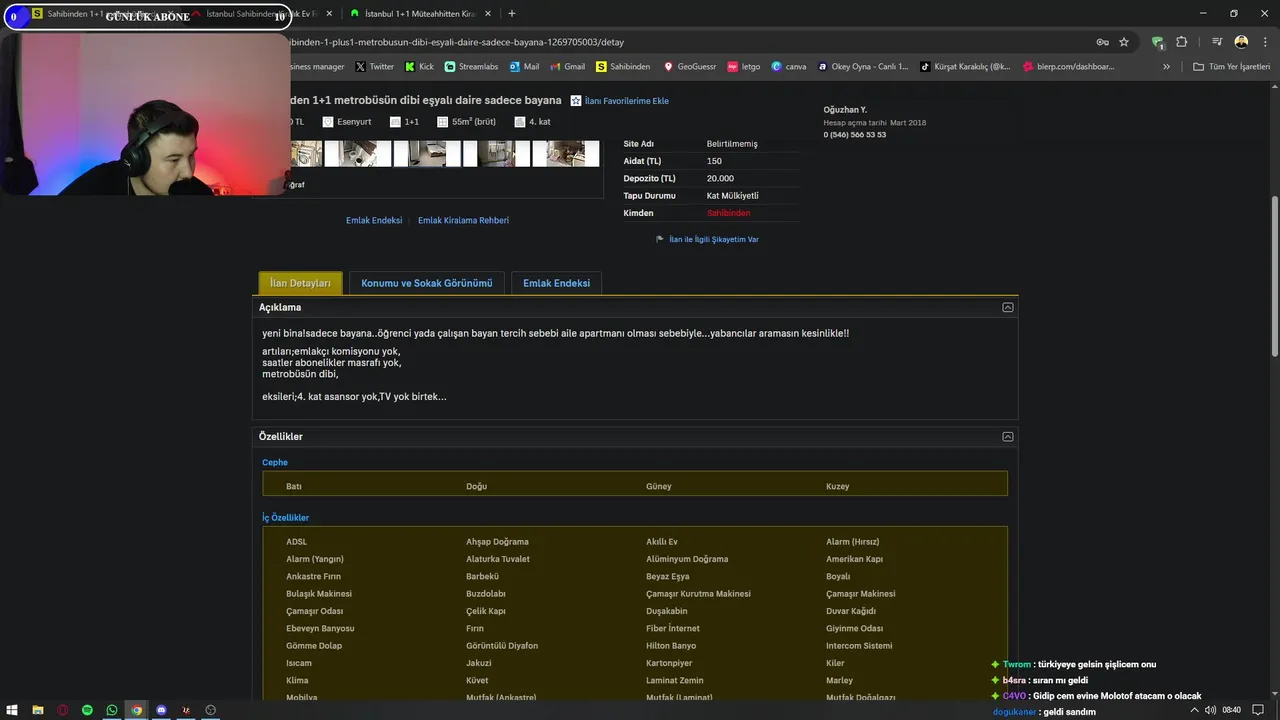Click the Kat Mülkiyetli value
The width and height of the screenshot is (1280, 720).
point(732,196)
